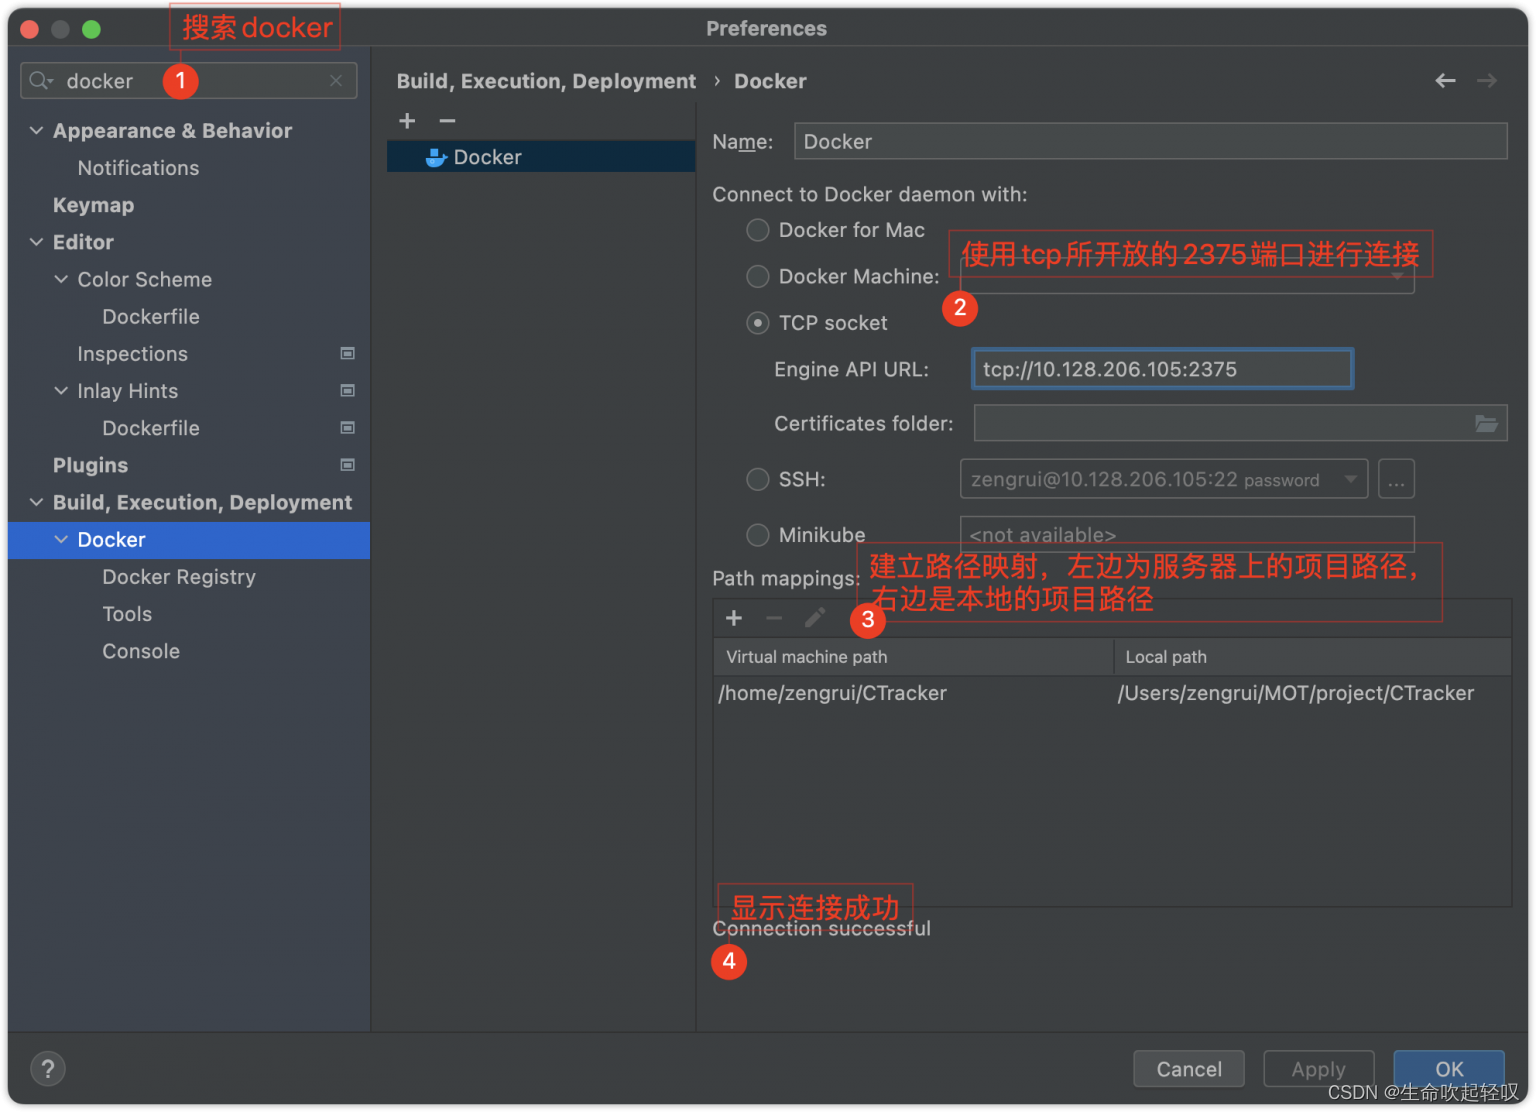
Task: Select Docker Machine radio button
Action: (758, 276)
